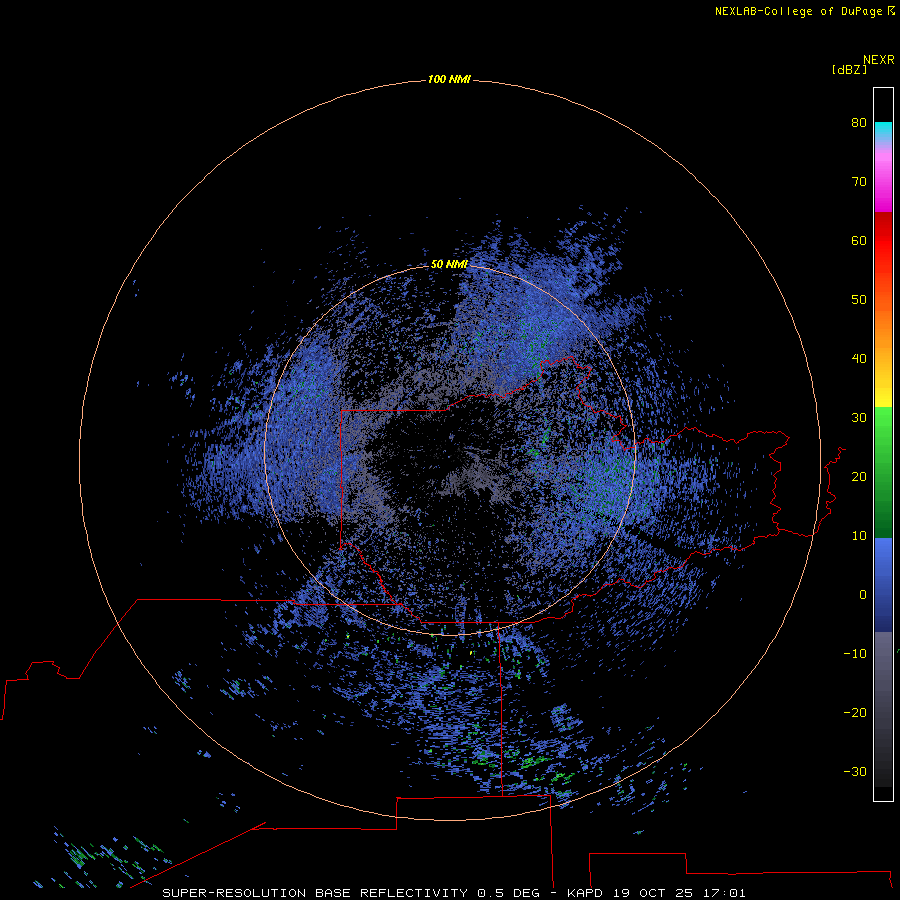Screen dimensions: 900x900
Task: Click the cyan segment of the color bar
Action: (x=883, y=129)
